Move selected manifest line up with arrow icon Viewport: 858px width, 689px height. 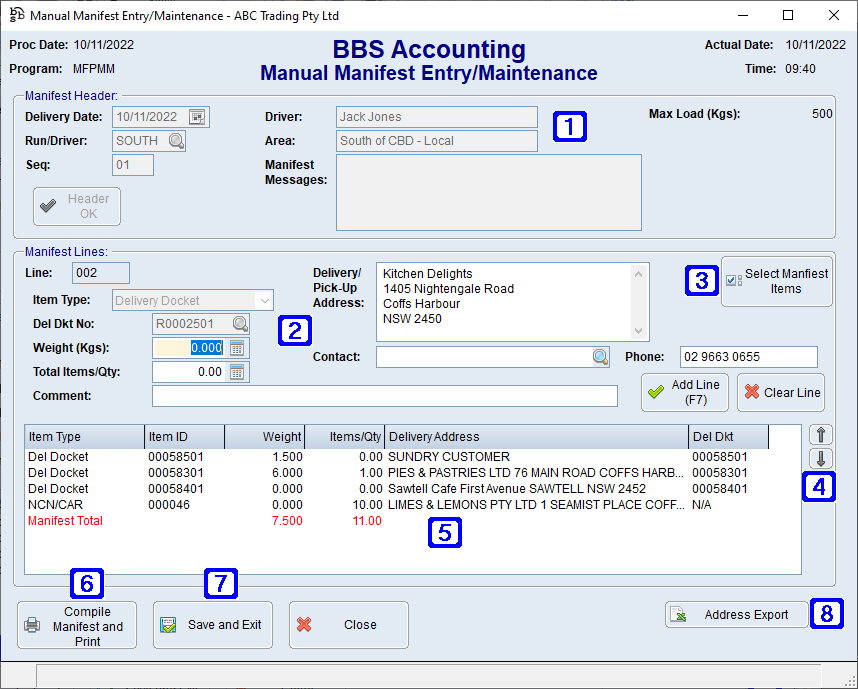coord(819,435)
